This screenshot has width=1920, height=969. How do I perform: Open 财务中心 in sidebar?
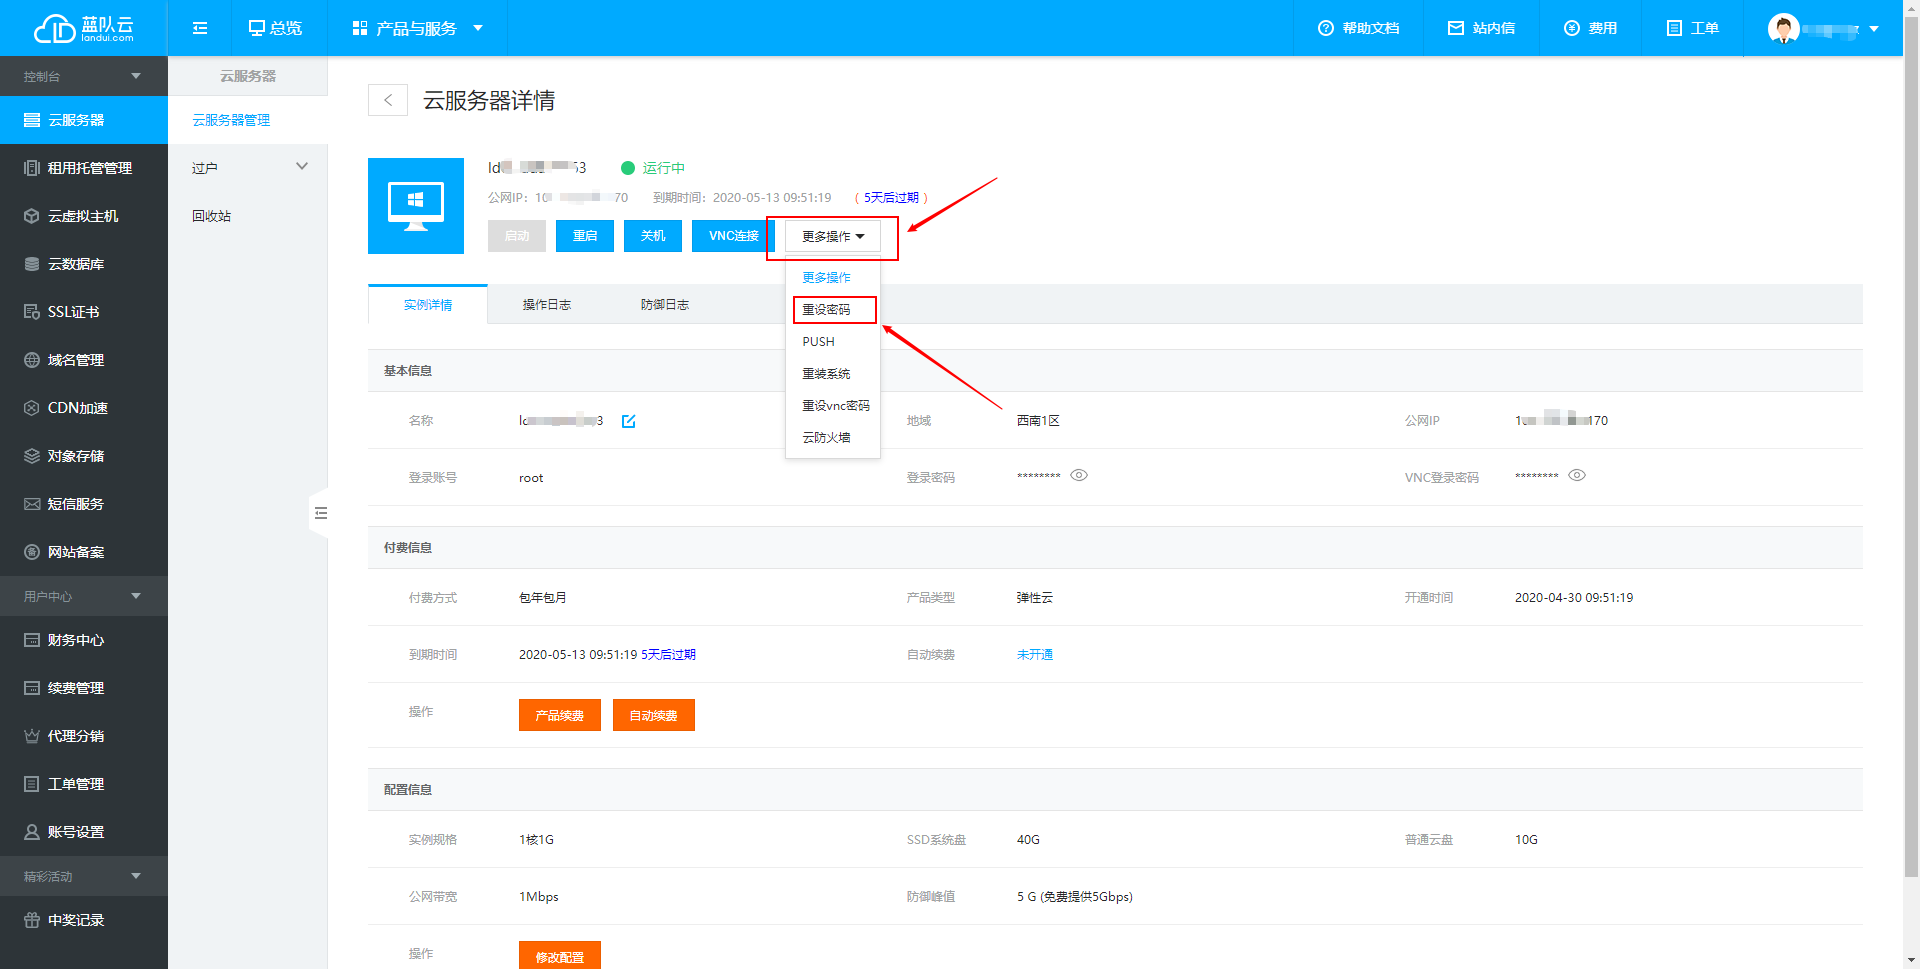[x=84, y=640]
